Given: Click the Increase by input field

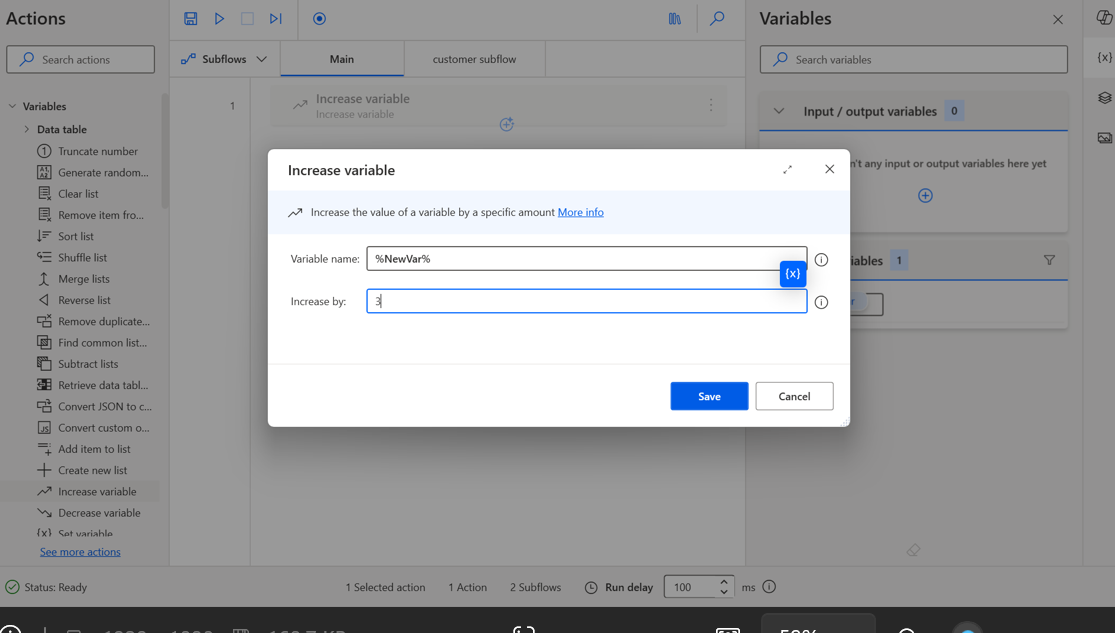Looking at the screenshot, I should point(587,301).
